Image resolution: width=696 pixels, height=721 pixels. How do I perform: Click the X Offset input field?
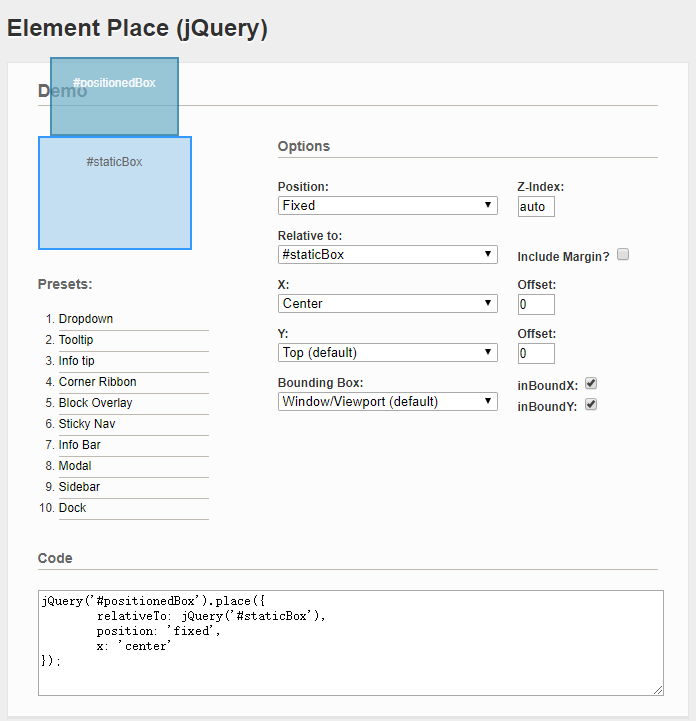pyautogui.click(x=536, y=304)
